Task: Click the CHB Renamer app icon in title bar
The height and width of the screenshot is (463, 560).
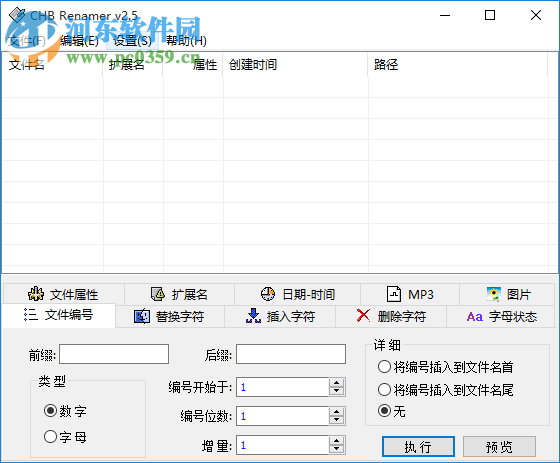Action: pyautogui.click(x=17, y=15)
